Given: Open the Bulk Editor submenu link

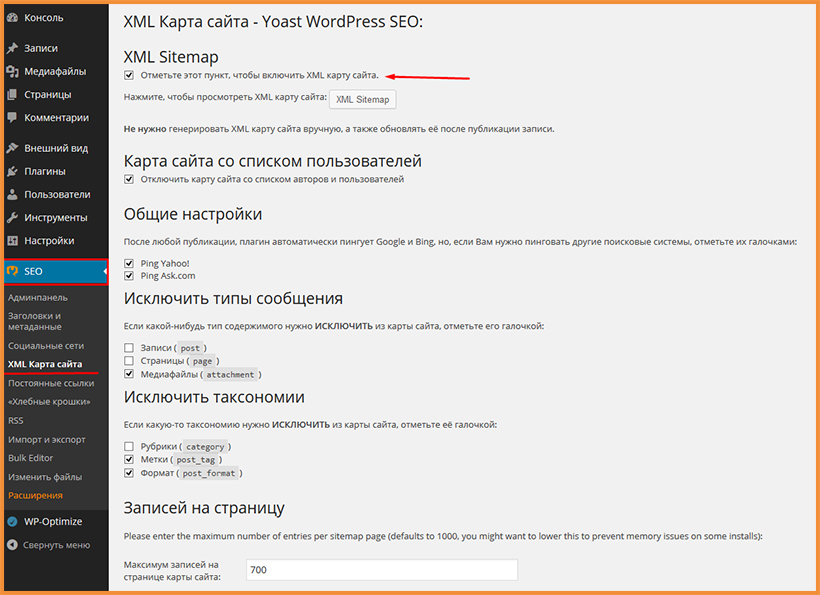Looking at the screenshot, I should 30,458.
